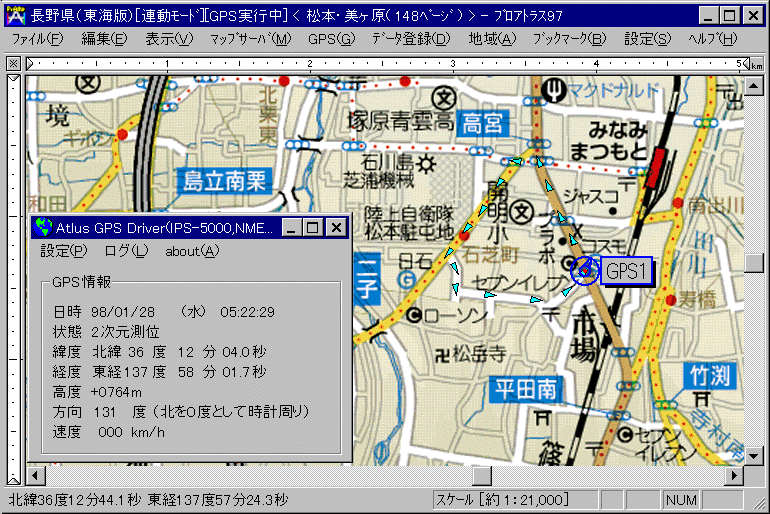Click the NUM indicator in status bar
This screenshot has height=514, width=770.
point(681,500)
